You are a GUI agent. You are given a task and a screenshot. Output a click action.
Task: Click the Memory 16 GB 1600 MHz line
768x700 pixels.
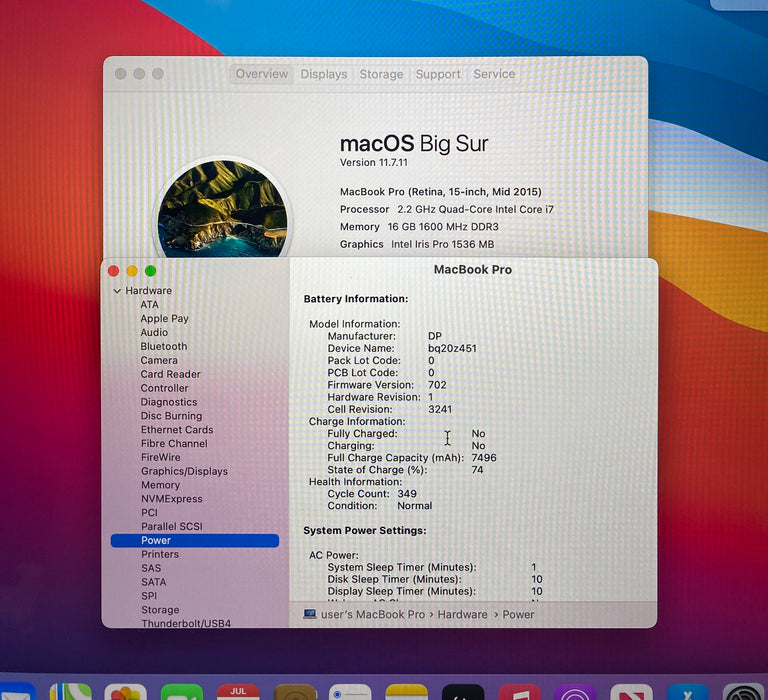pos(419,227)
